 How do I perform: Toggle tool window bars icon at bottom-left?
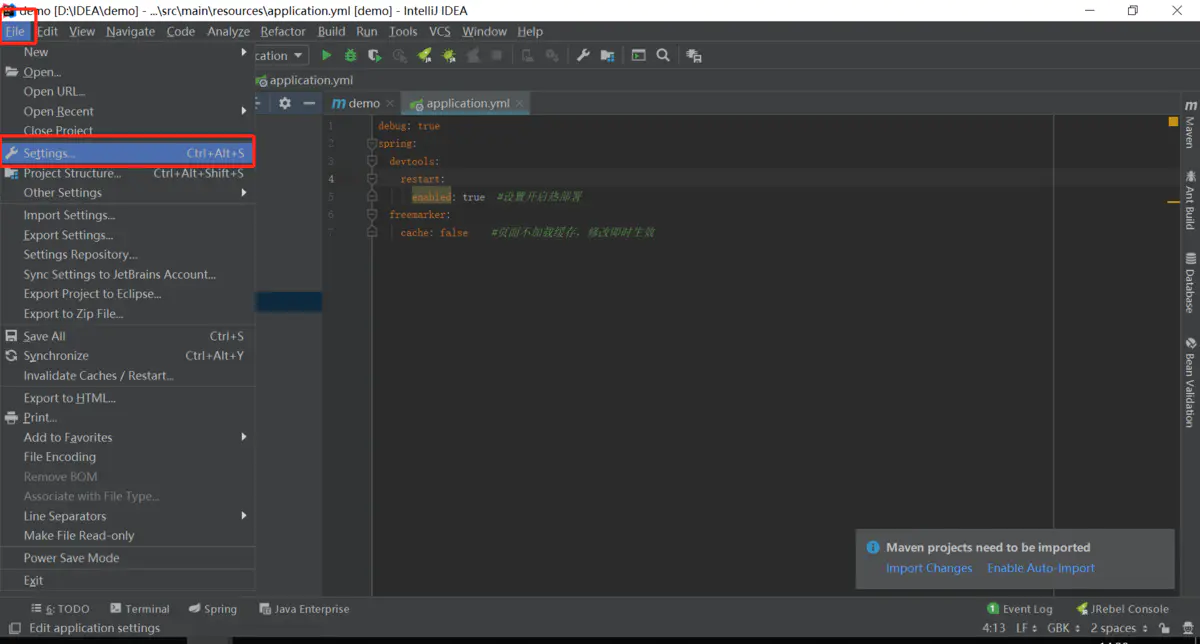point(14,628)
